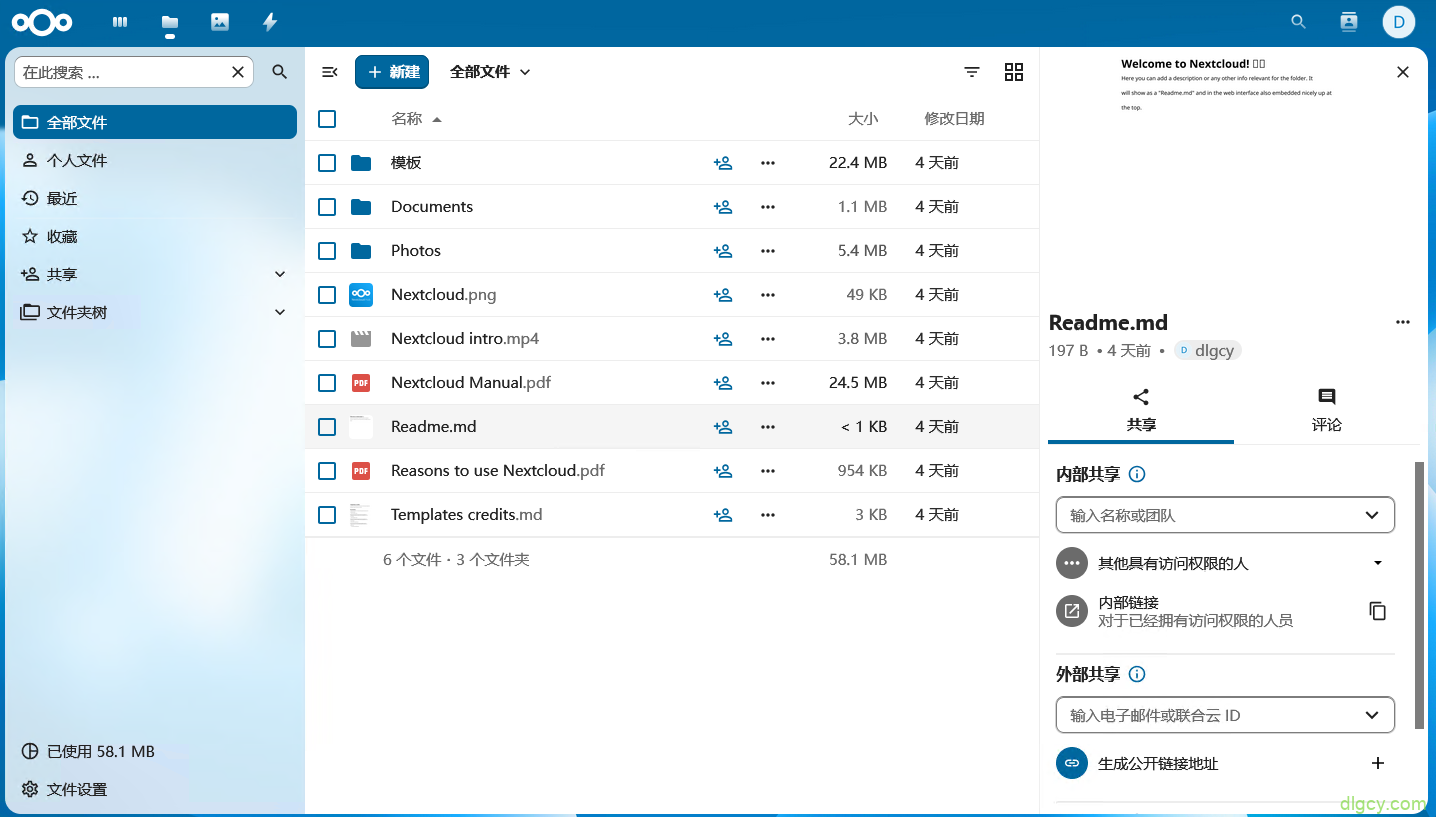Click the Nextcloud logo in header

(x=42, y=22)
